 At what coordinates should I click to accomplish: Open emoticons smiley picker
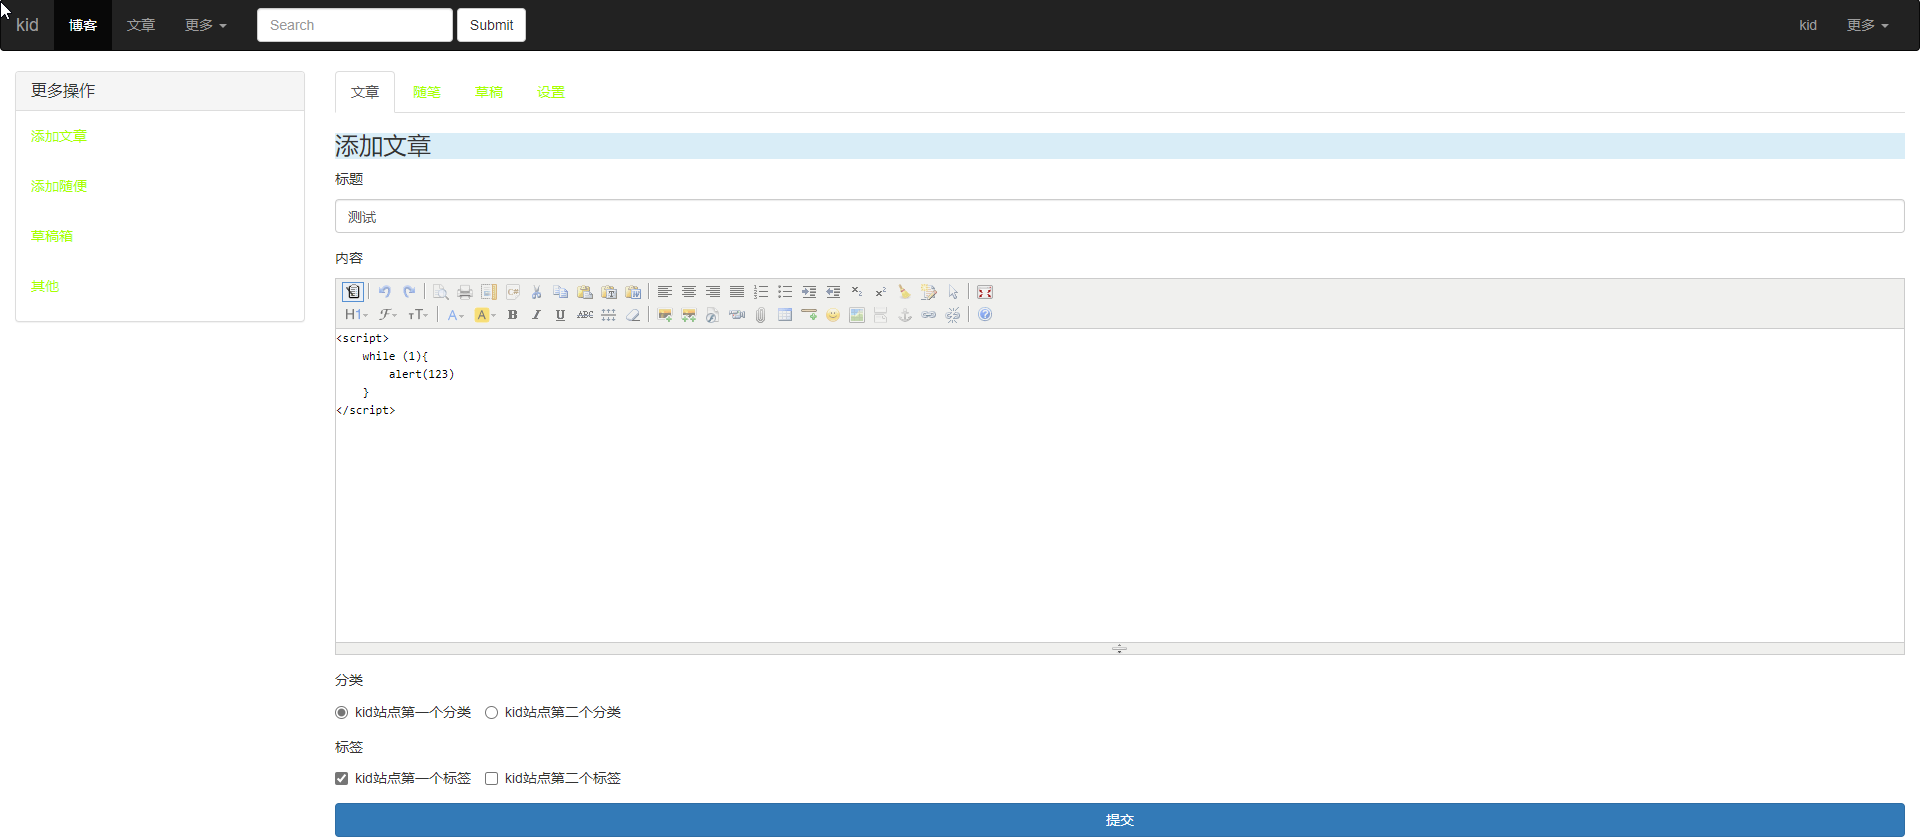pos(833,315)
